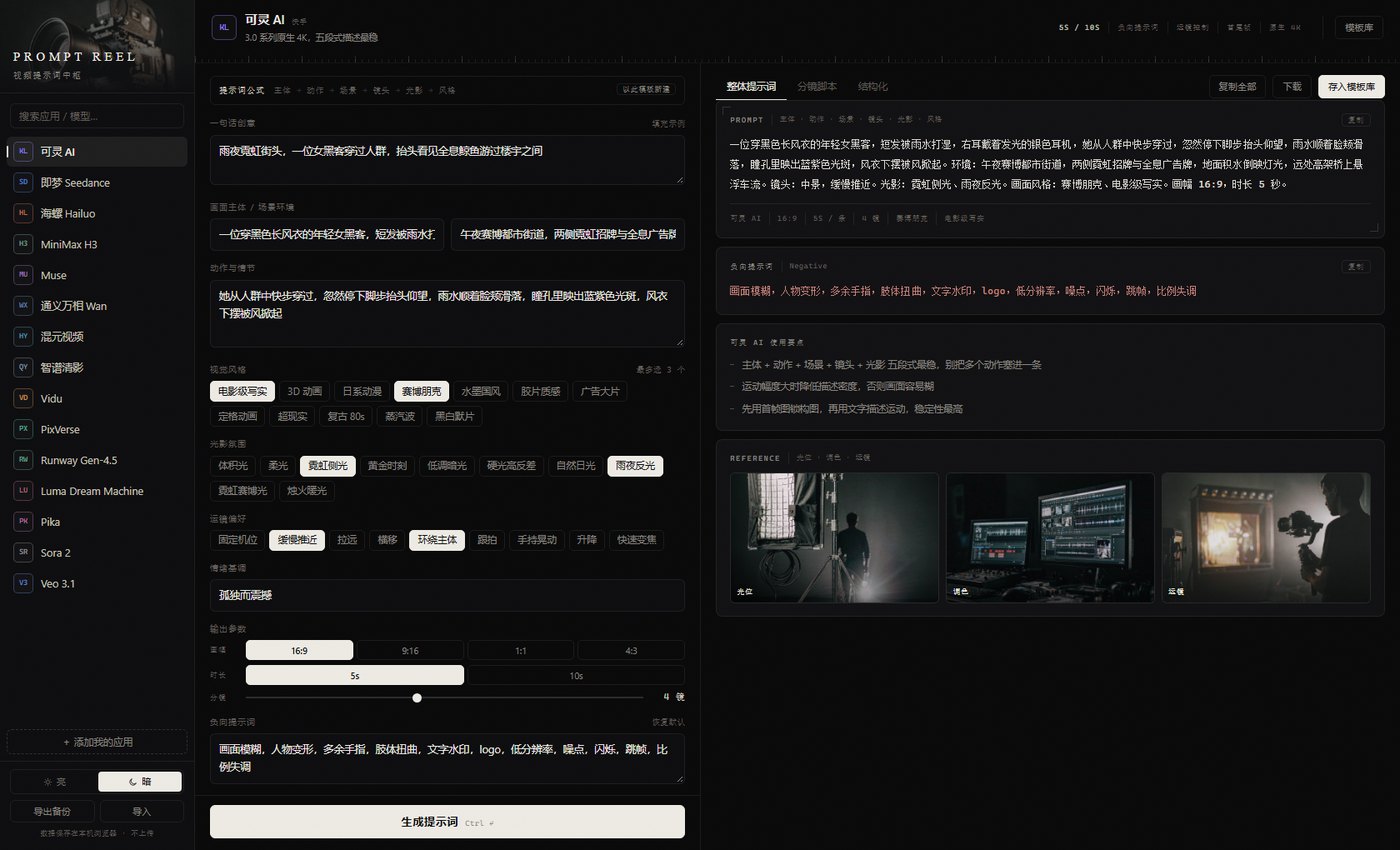Image resolution: width=1400 pixels, height=850 pixels.
Task: Select the LU badge for Luma Dream Machine
Action: 23,491
